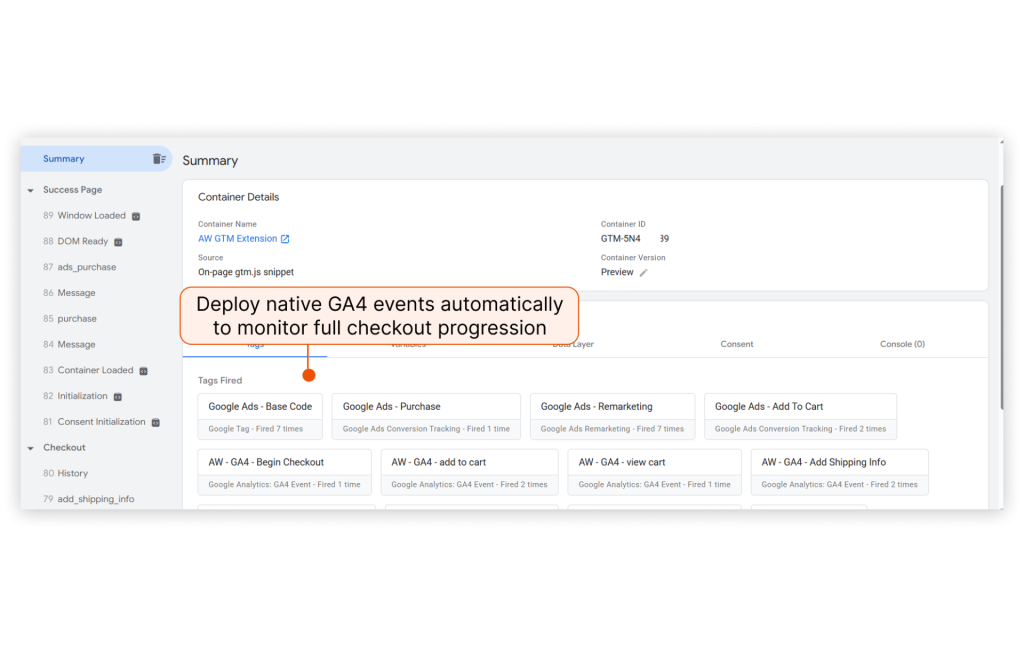Click the Container Details heading
The width and height of the screenshot is (1024, 650).
(x=238, y=197)
